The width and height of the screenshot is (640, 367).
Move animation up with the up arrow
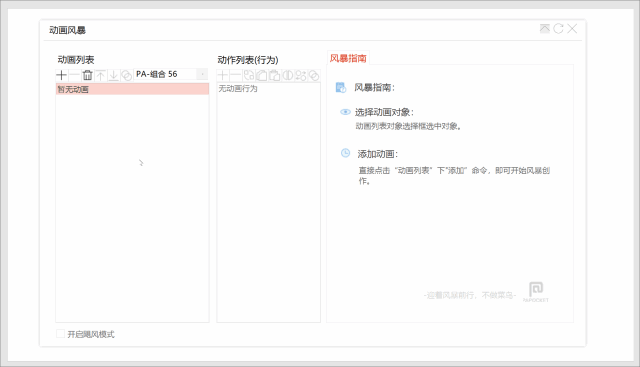(x=100, y=75)
